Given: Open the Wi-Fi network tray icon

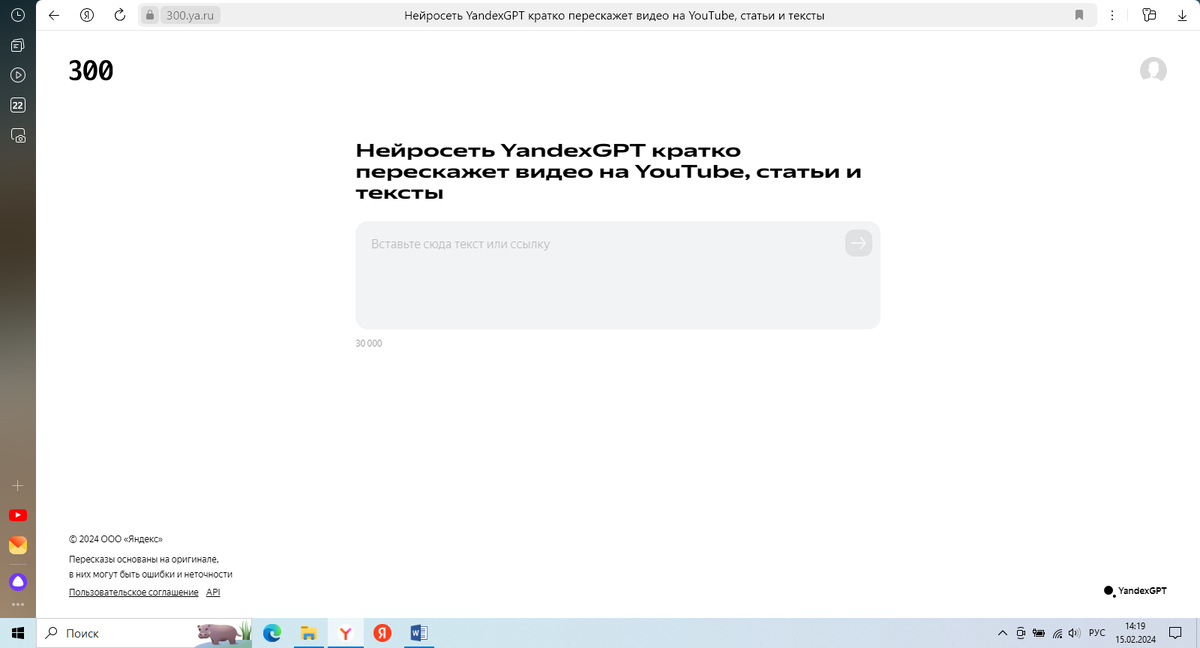Looking at the screenshot, I should 1057,633.
